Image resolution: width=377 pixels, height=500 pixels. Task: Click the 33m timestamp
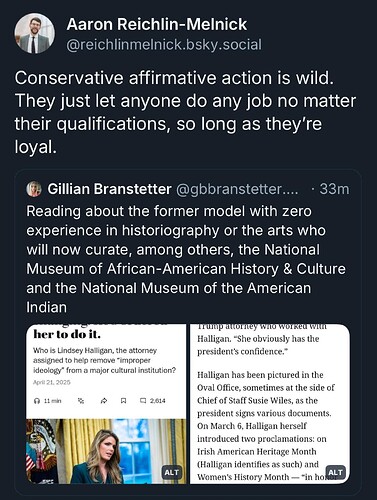click(x=334, y=189)
